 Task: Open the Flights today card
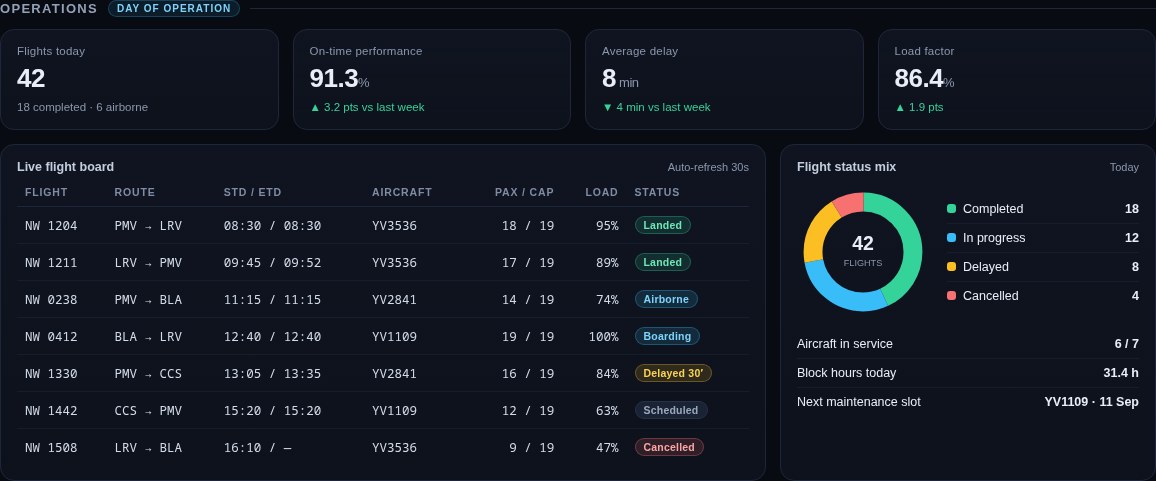139,80
